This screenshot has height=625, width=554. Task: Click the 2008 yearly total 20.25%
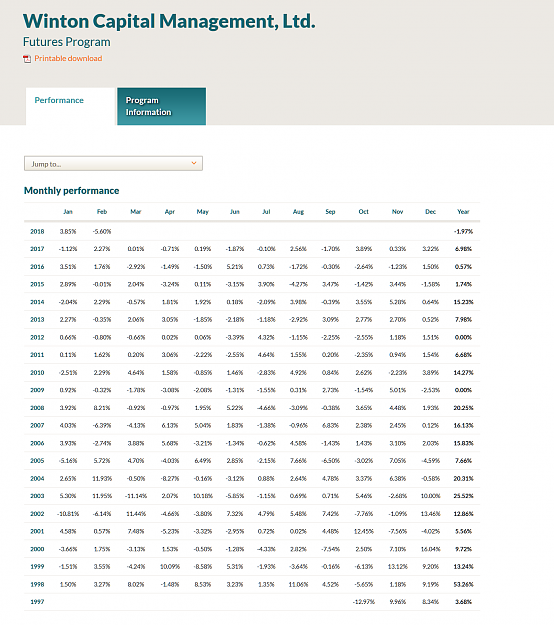(x=463, y=408)
